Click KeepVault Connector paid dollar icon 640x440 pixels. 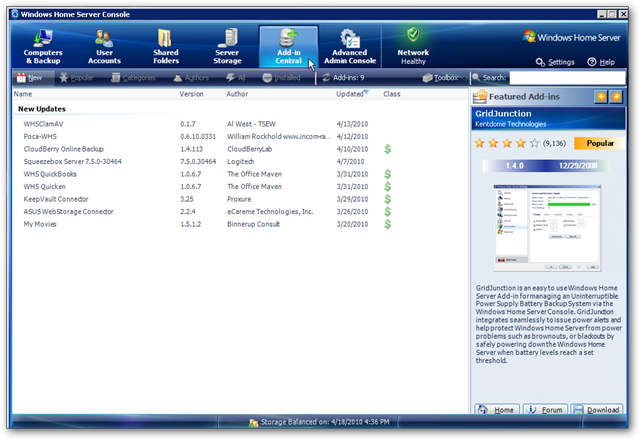tap(387, 199)
